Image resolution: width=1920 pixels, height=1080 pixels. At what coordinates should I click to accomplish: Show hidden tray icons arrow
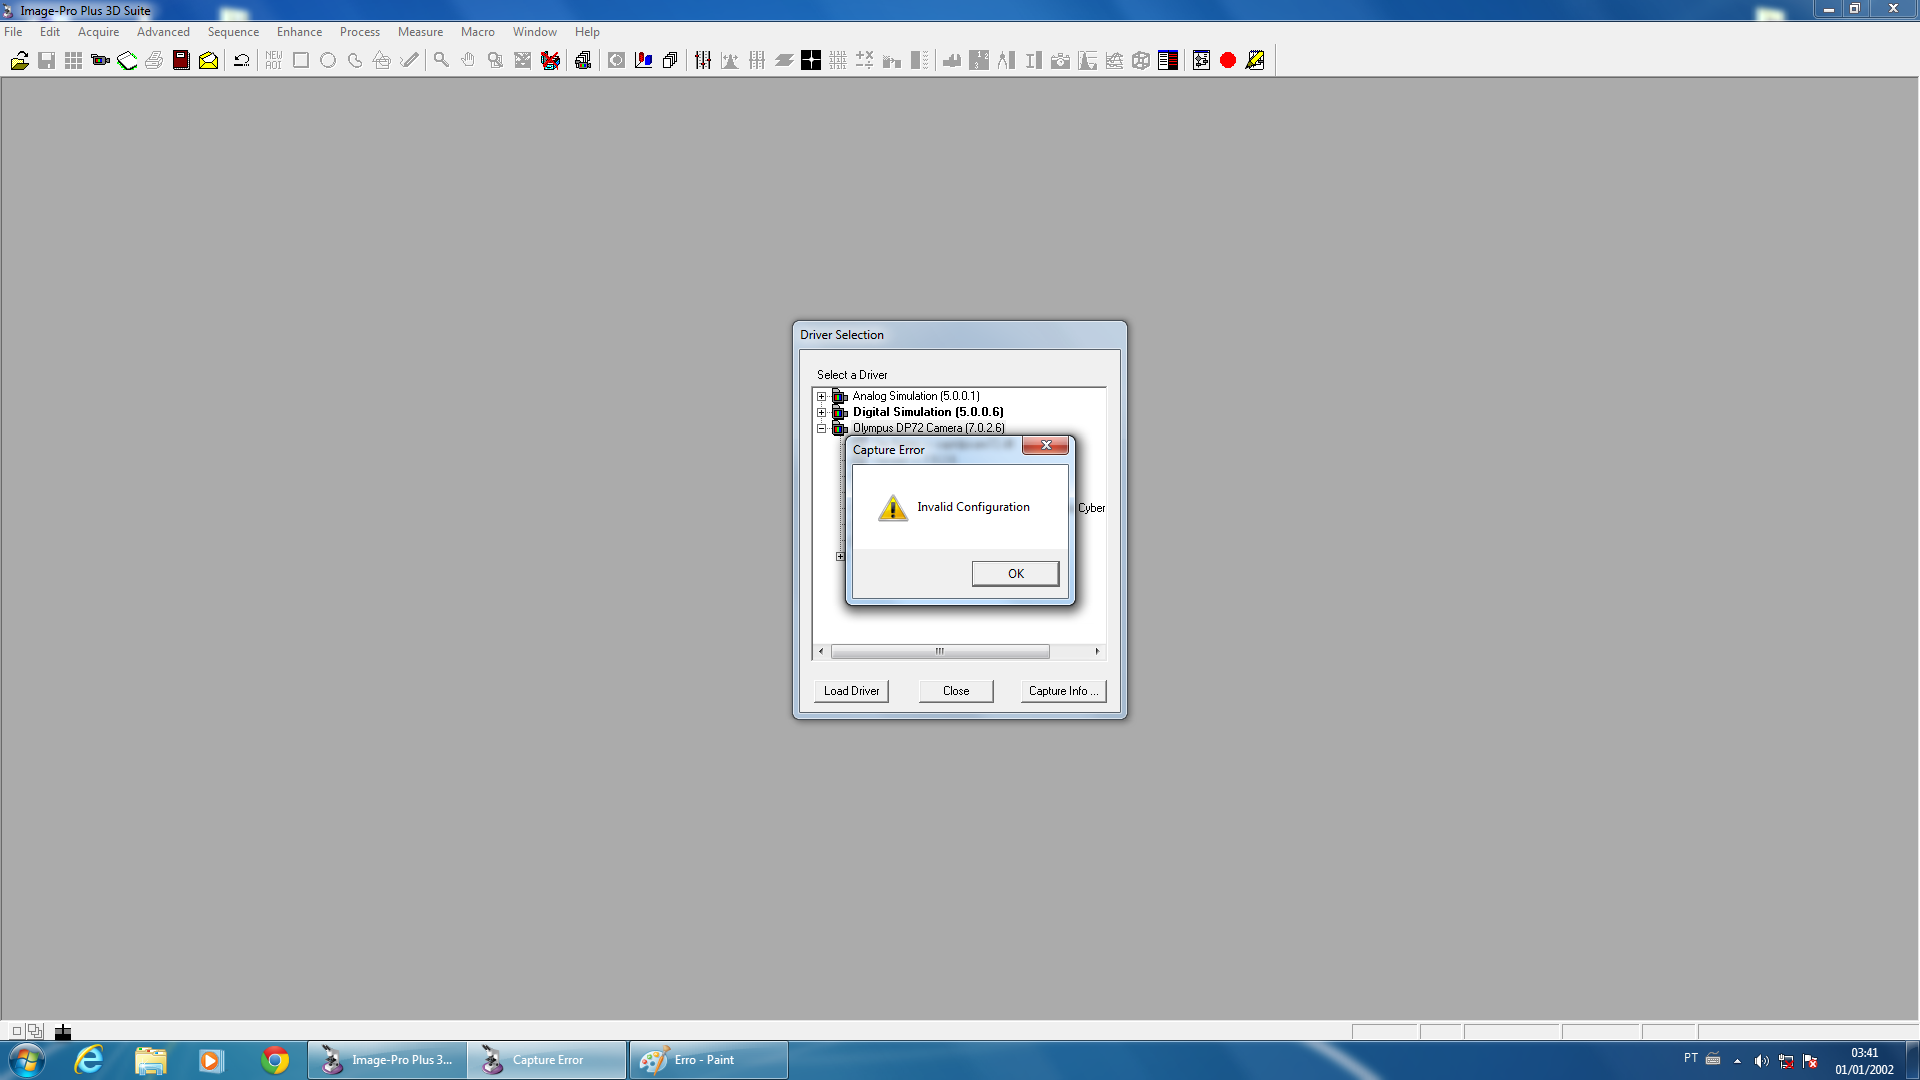point(1737,1061)
